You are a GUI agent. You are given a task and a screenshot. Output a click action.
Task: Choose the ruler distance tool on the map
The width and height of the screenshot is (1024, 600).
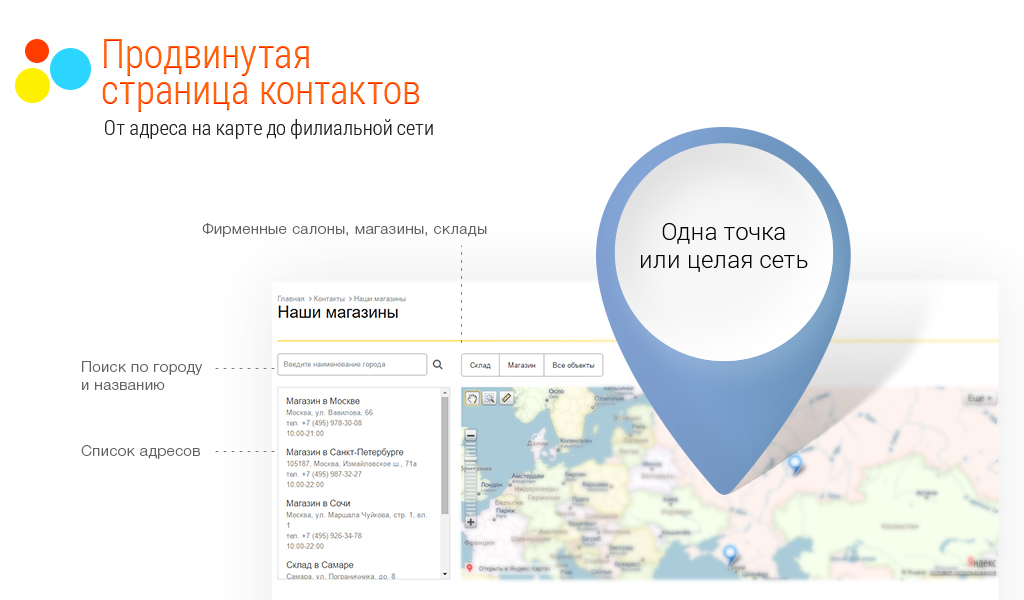point(506,398)
